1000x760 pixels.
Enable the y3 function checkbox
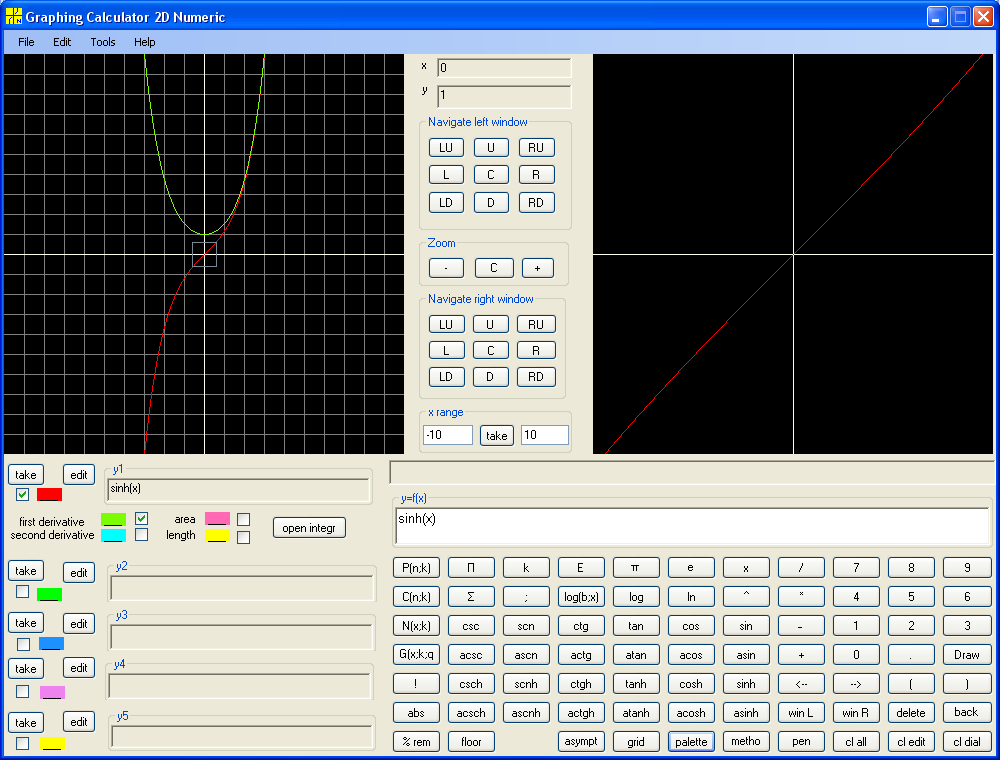coord(24,644)
